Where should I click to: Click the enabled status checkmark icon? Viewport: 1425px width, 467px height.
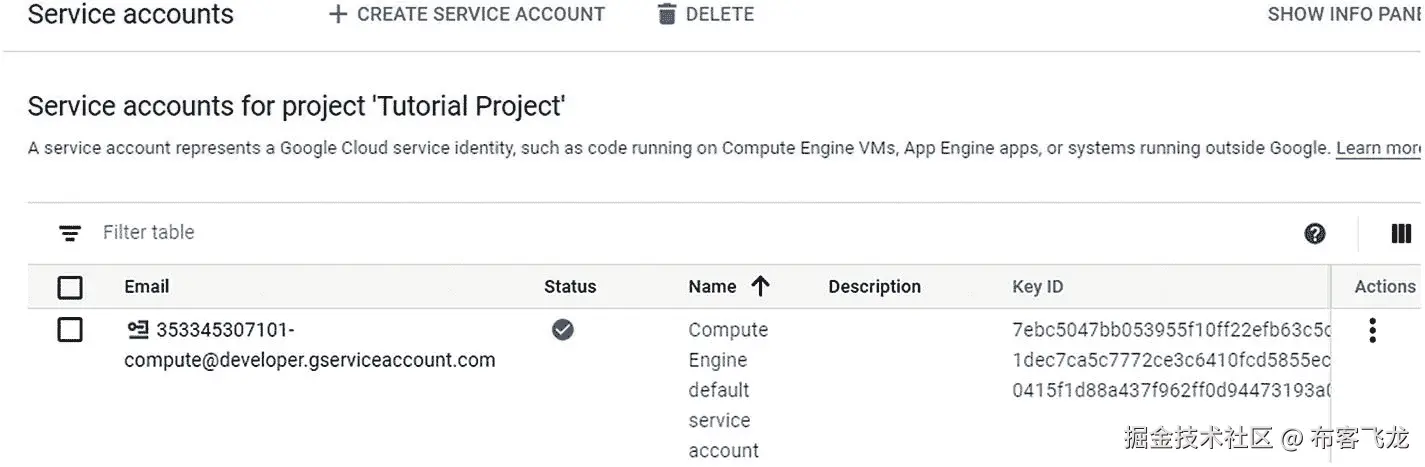pos(563,329)
